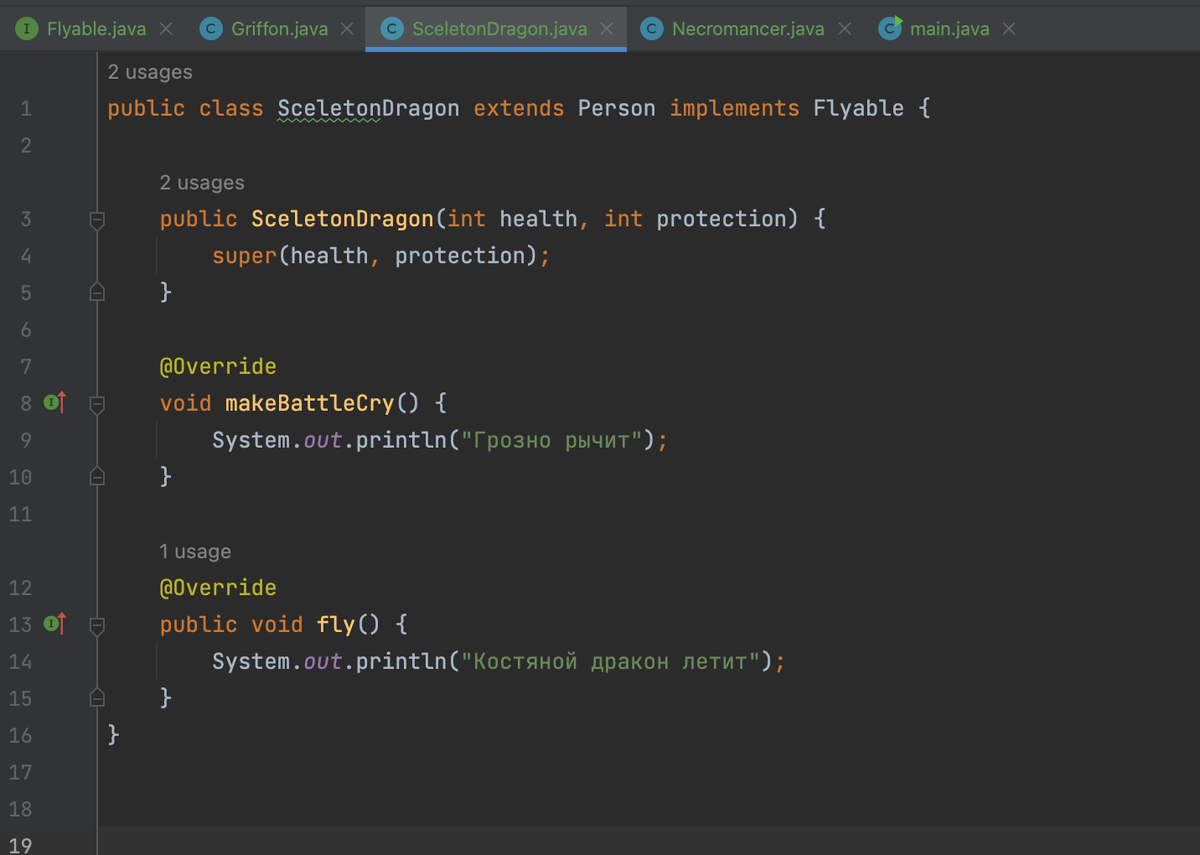Switch to the Necromancer.java tab
1200x855 pixels.
[x=748, y=29]
